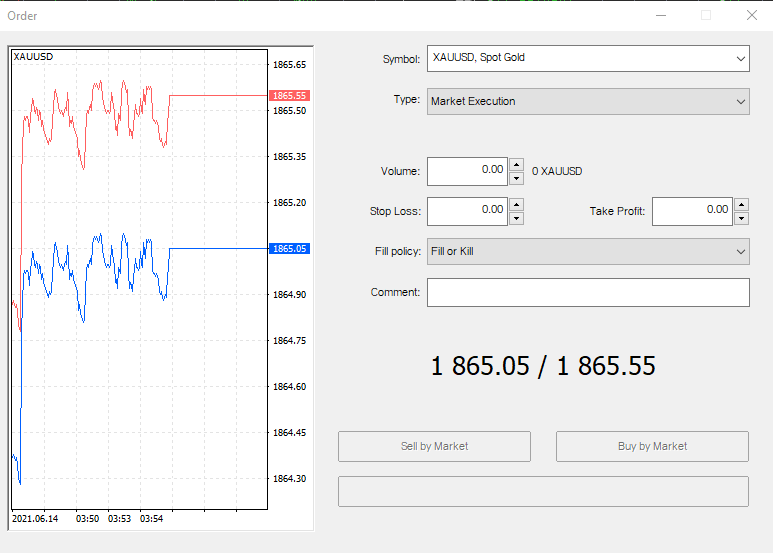Select the red 1865.55 ask price label
Viewport: 773px width, 553px height.
(289, 96)
